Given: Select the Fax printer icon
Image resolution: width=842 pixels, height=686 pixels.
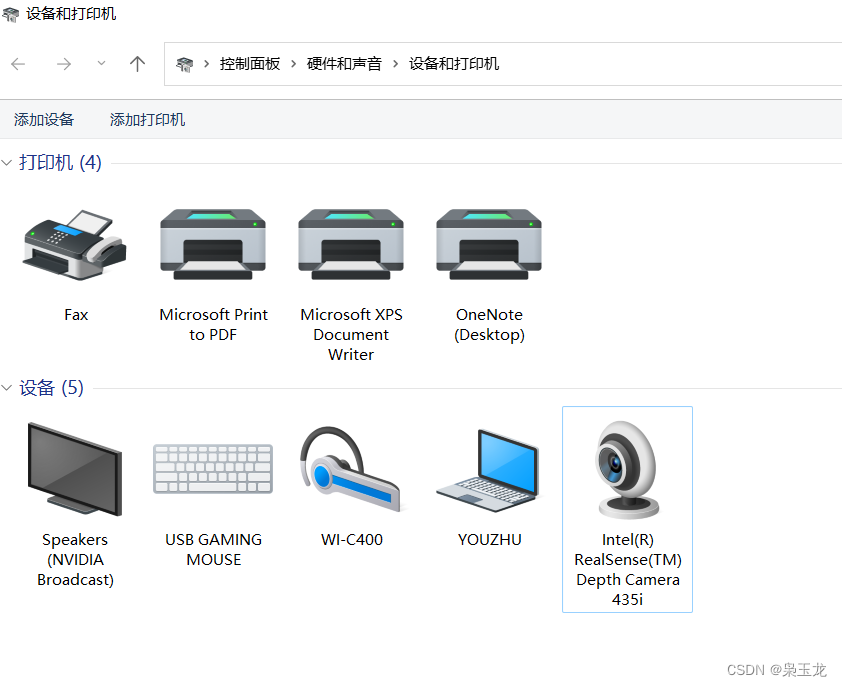Looking at the screenshot, I should (75, 245).
